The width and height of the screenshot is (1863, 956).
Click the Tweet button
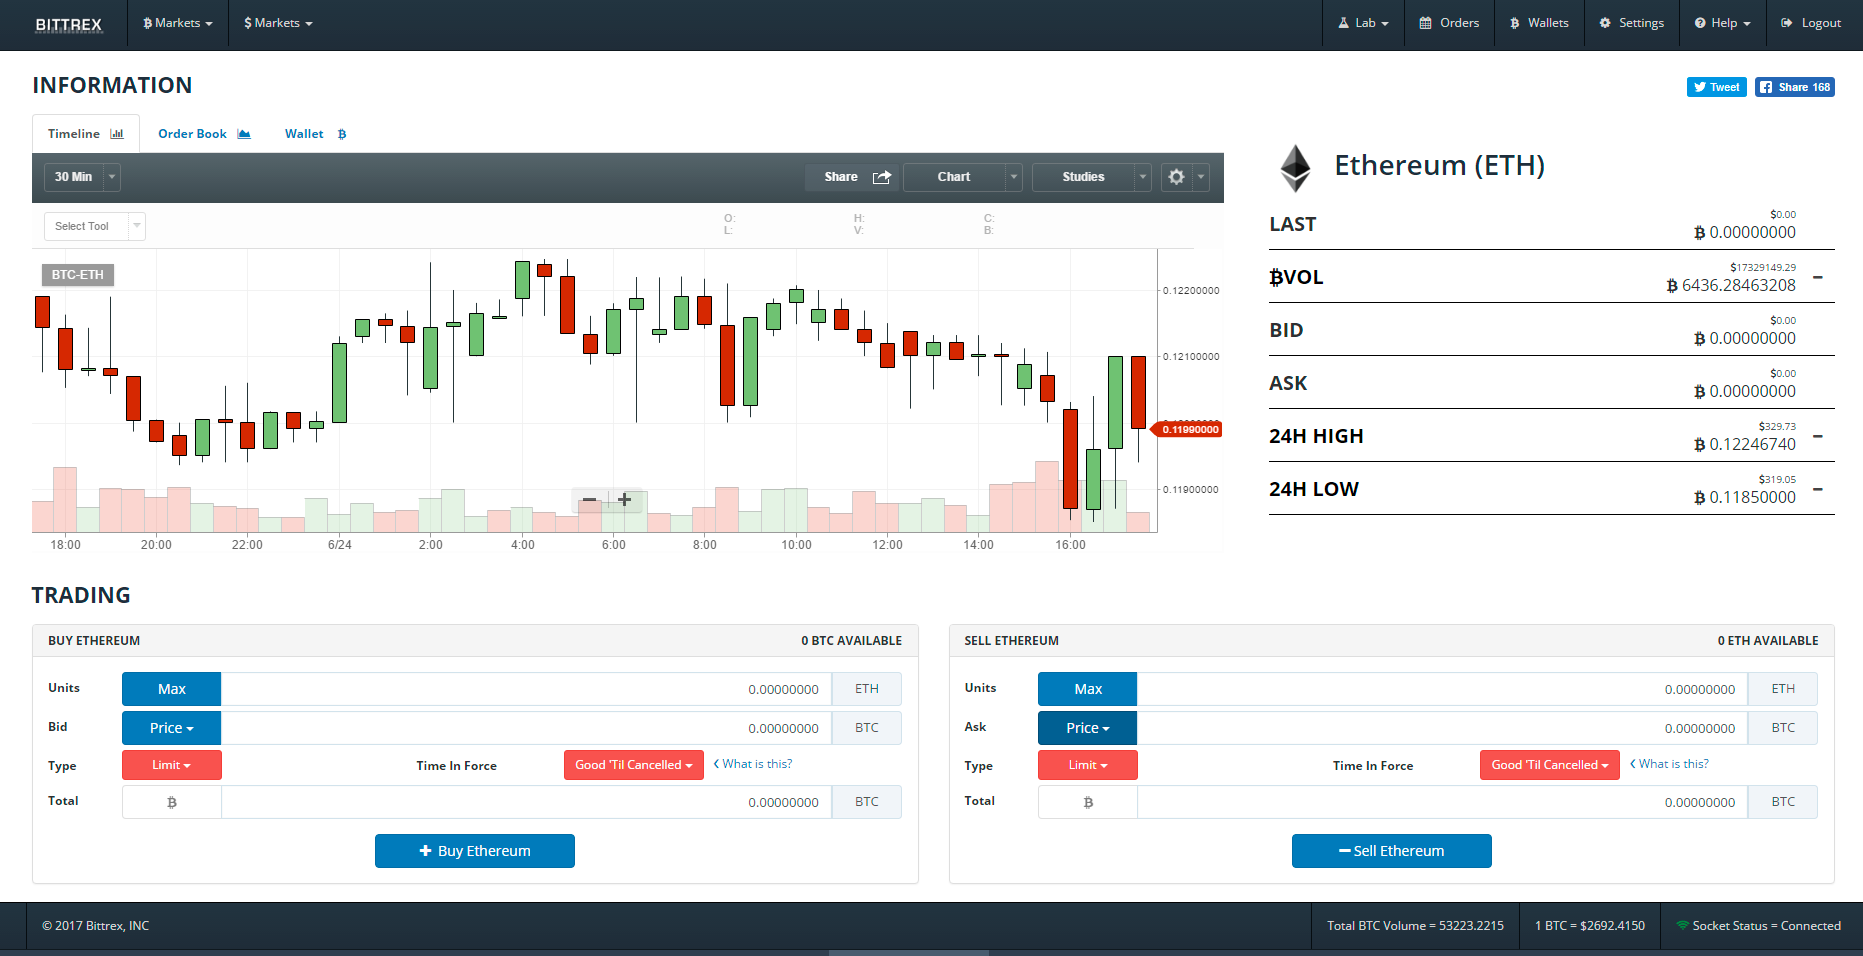(x=1717, y=87)
